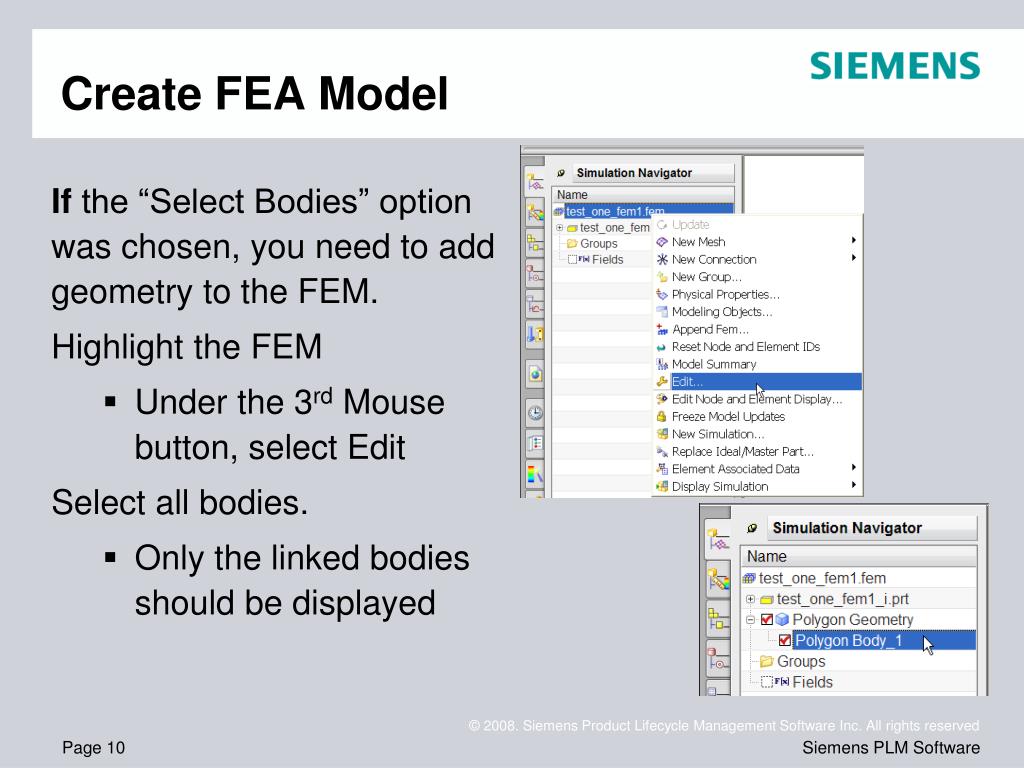Click the pin icon left of context-menu navigator title
Viewport: 1024px width, 768px height.
click(x=561, y=173)
